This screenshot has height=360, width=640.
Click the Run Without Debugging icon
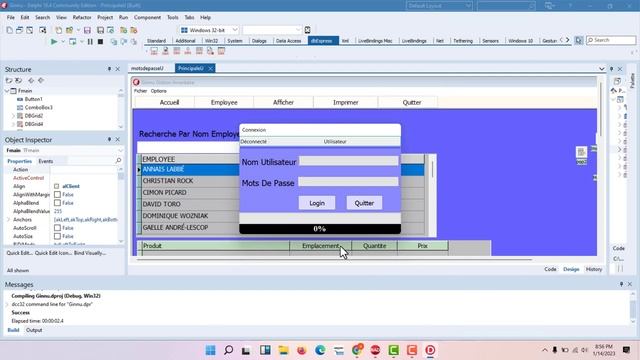(73, 42)
